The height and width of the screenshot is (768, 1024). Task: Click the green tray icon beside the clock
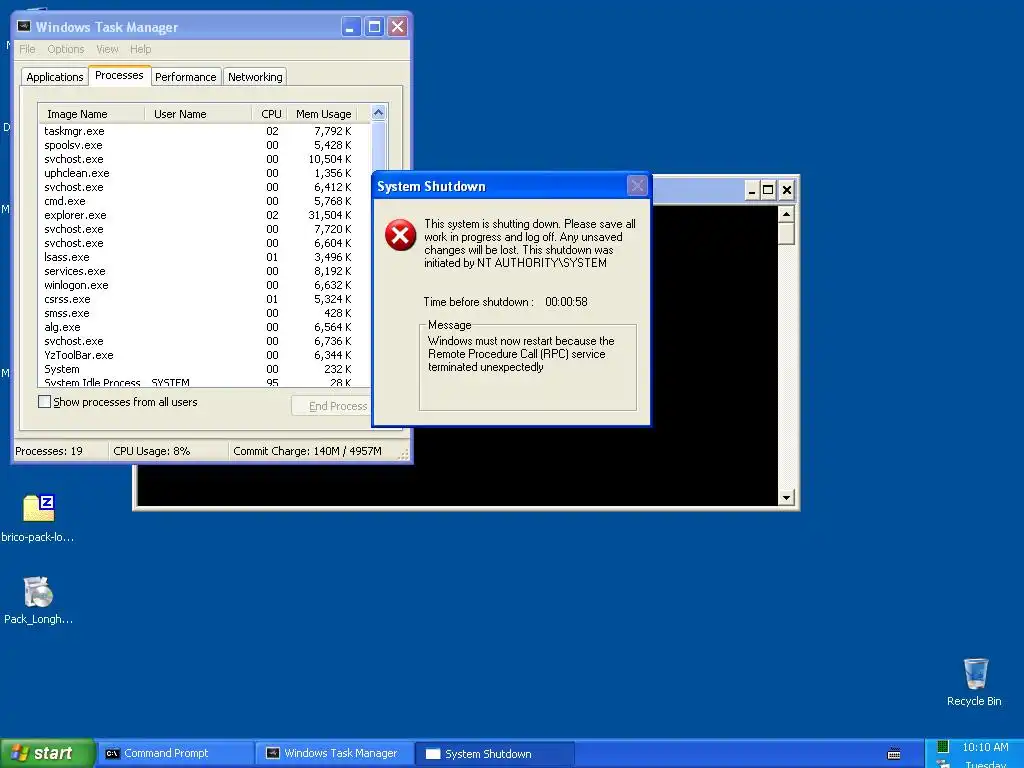pyautogui.click(x=942, y=746)
